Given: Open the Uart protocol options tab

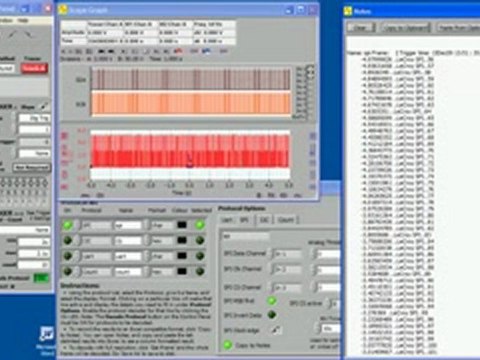Looking at the screenshot, I should tap(227, 220).
